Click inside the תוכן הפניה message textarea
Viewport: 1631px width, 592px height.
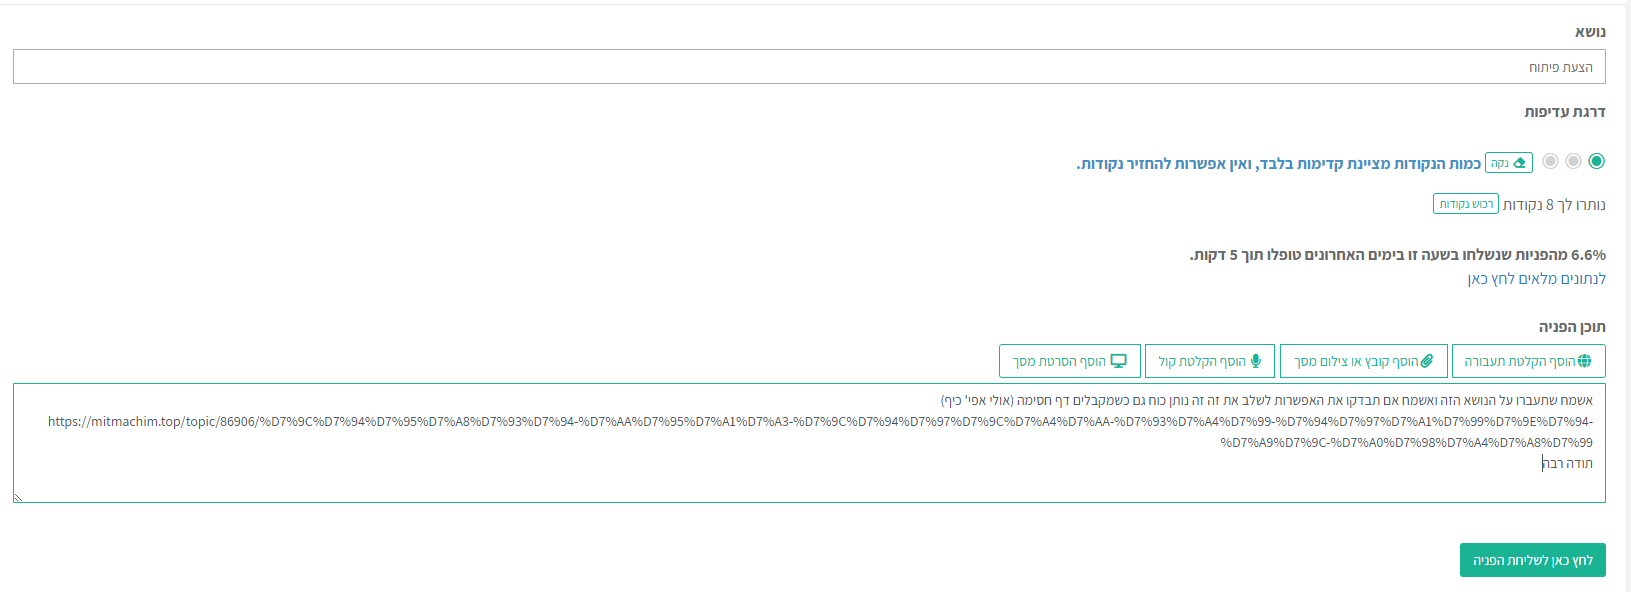click(x=809, y=443)
